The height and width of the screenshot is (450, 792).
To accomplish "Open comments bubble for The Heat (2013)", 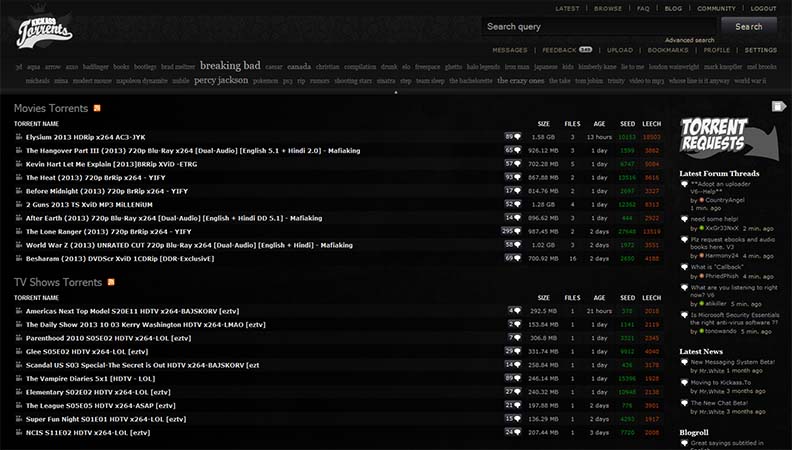I will click(513, 177).
